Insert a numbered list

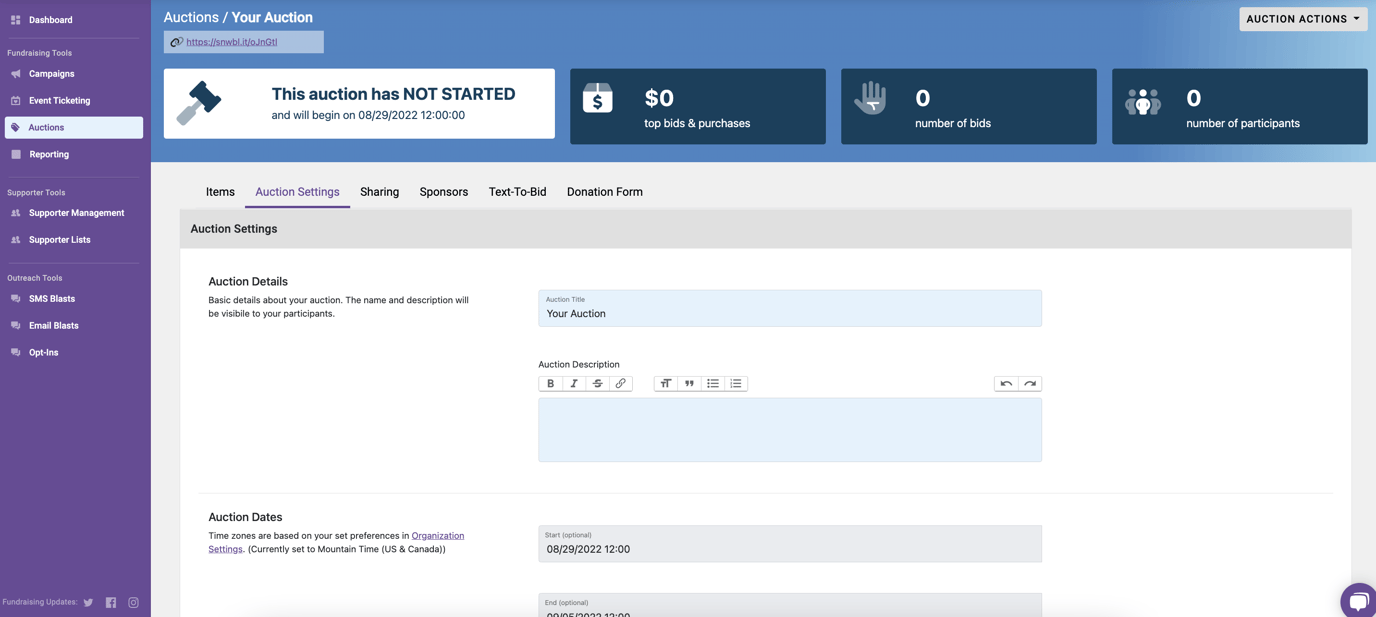[736, 384]
